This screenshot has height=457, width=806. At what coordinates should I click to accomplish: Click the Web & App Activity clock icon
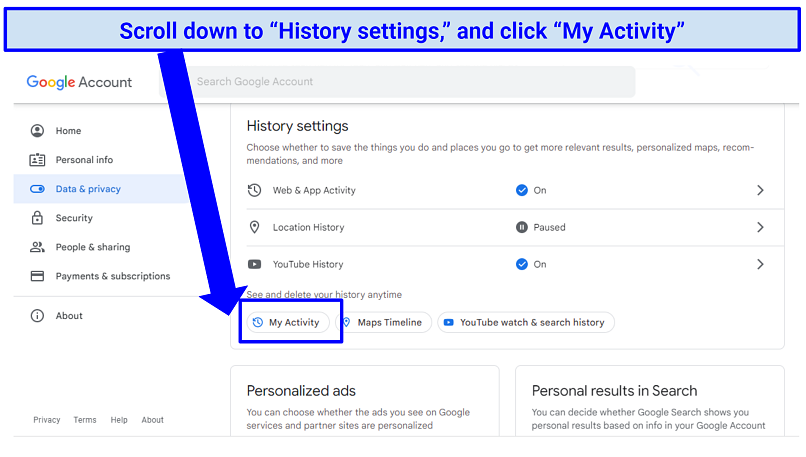[254, 190]
